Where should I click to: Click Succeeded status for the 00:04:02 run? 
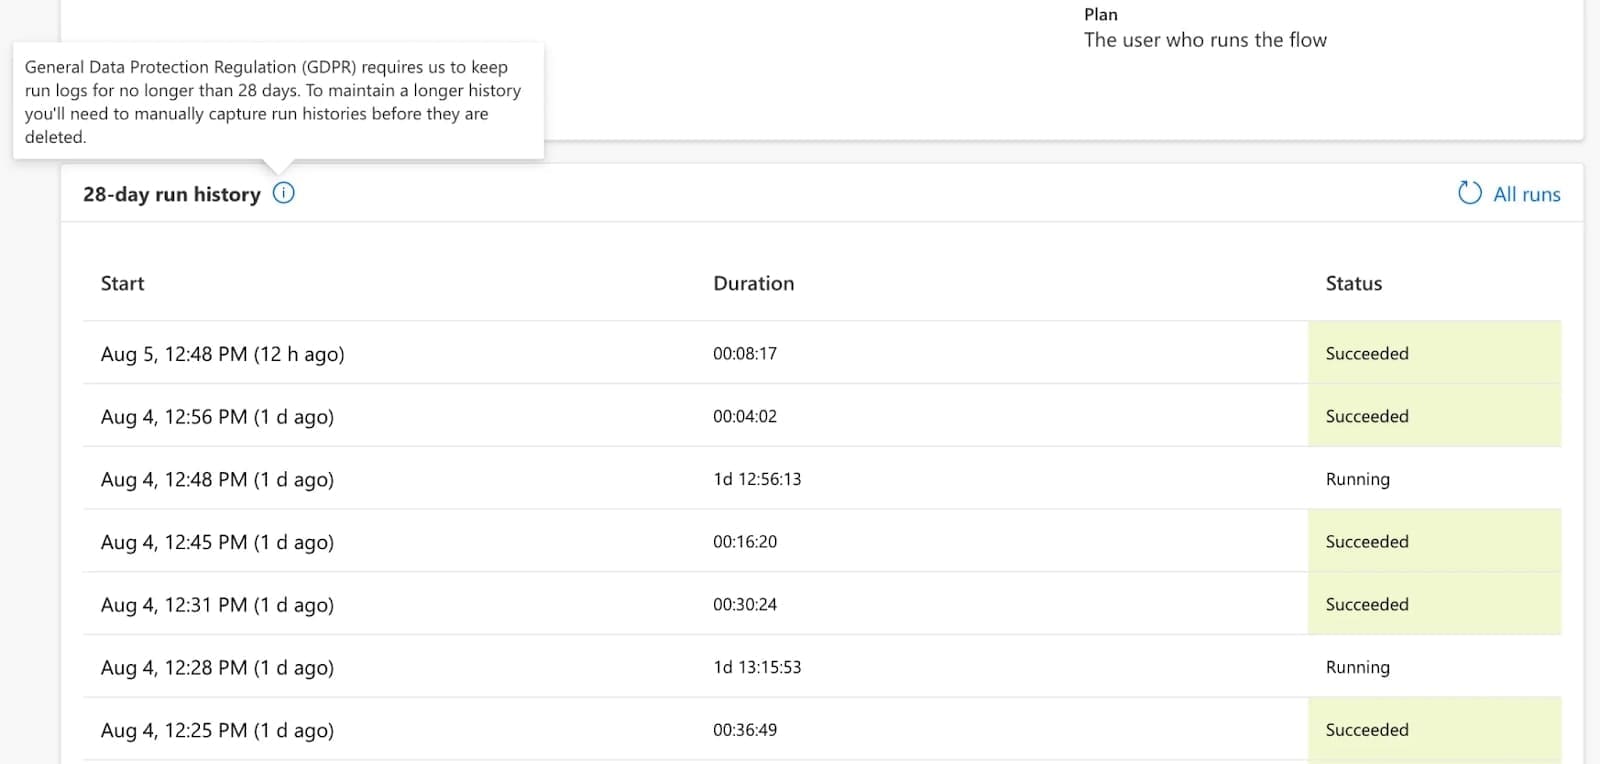coord(1434,416)
